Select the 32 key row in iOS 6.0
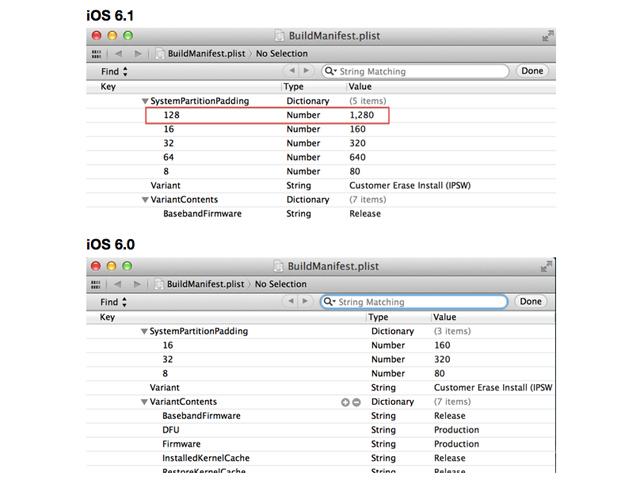Screen dimensions: 640x480 (x=321, y=360)
